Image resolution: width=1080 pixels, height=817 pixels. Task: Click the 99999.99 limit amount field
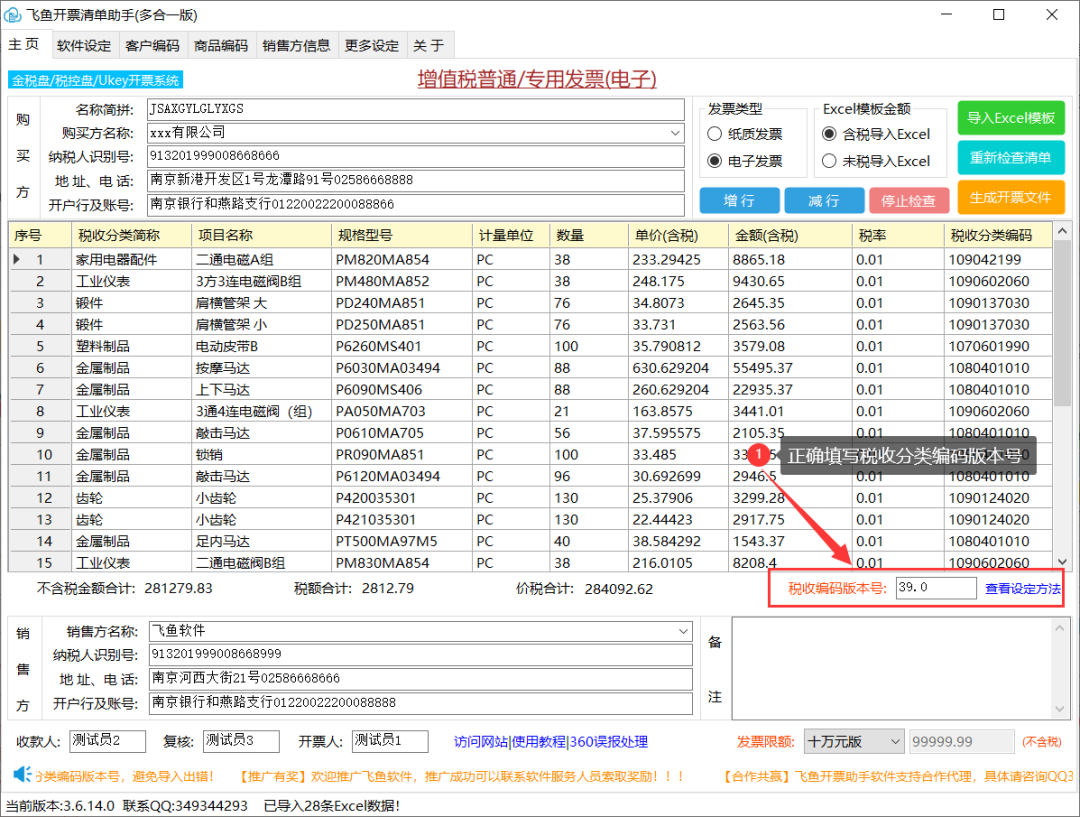[x=962, y=741]
